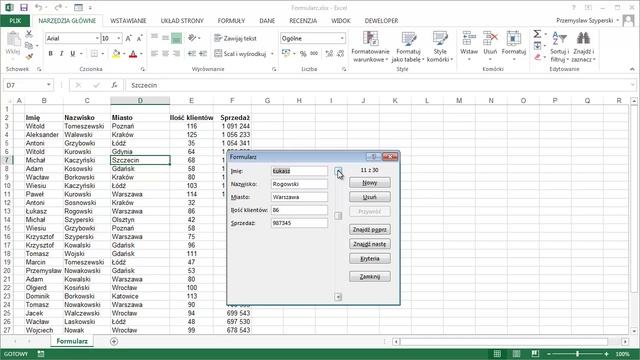The width and height of the screenshot is (640, 360).
Task: Click the insert function fx icon
Action: pos(114,85)
